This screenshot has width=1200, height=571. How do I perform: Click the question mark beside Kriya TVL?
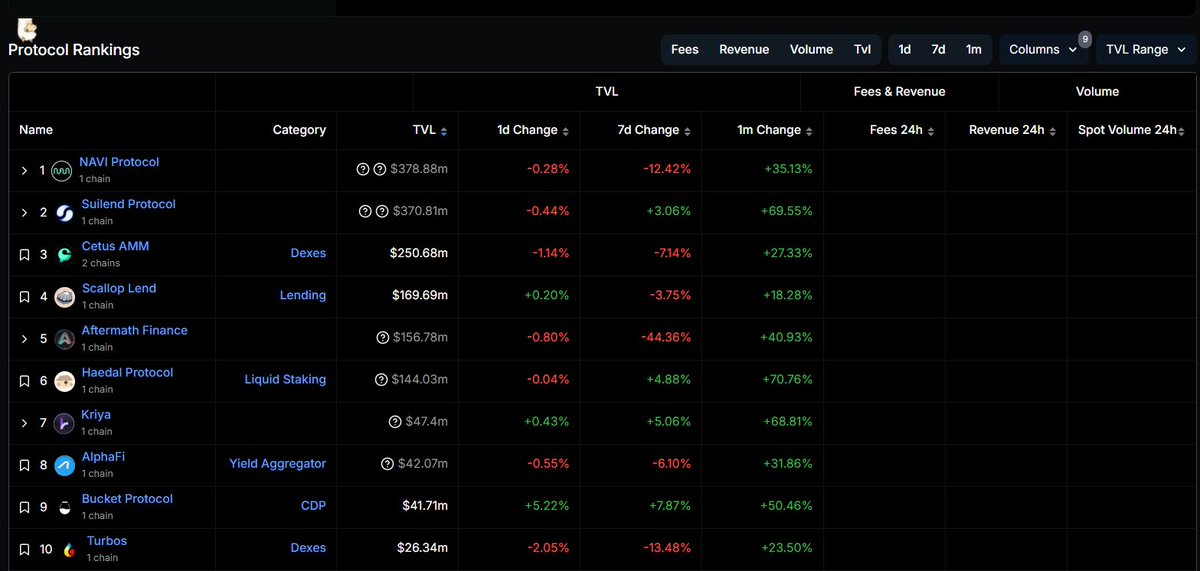tap(395, 422)
